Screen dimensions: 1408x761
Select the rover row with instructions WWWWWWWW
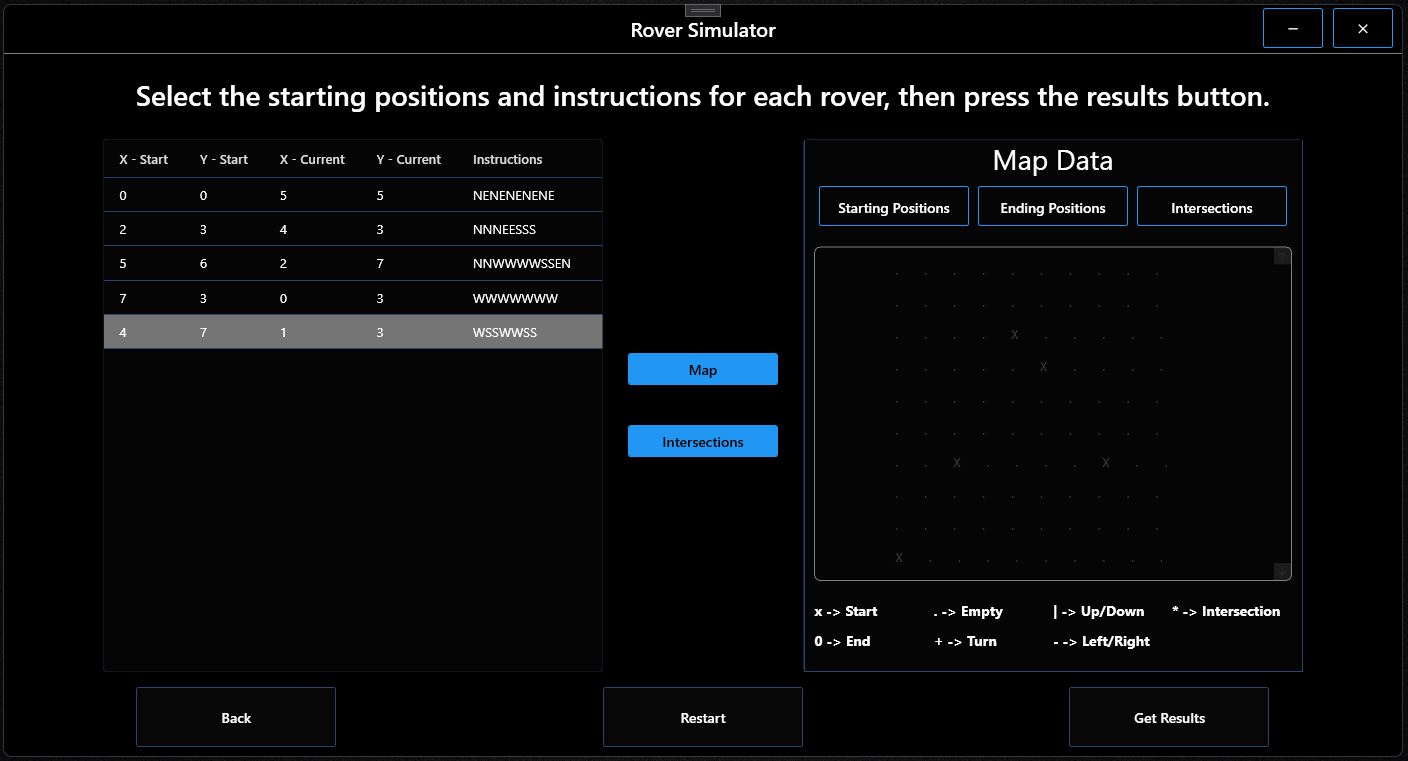tap(352, 297)
